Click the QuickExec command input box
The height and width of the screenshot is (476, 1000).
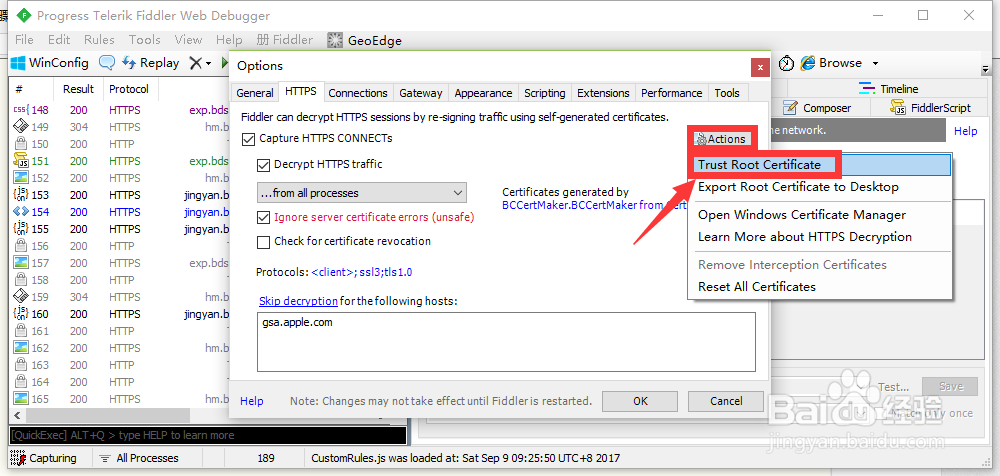pos(208,435)
